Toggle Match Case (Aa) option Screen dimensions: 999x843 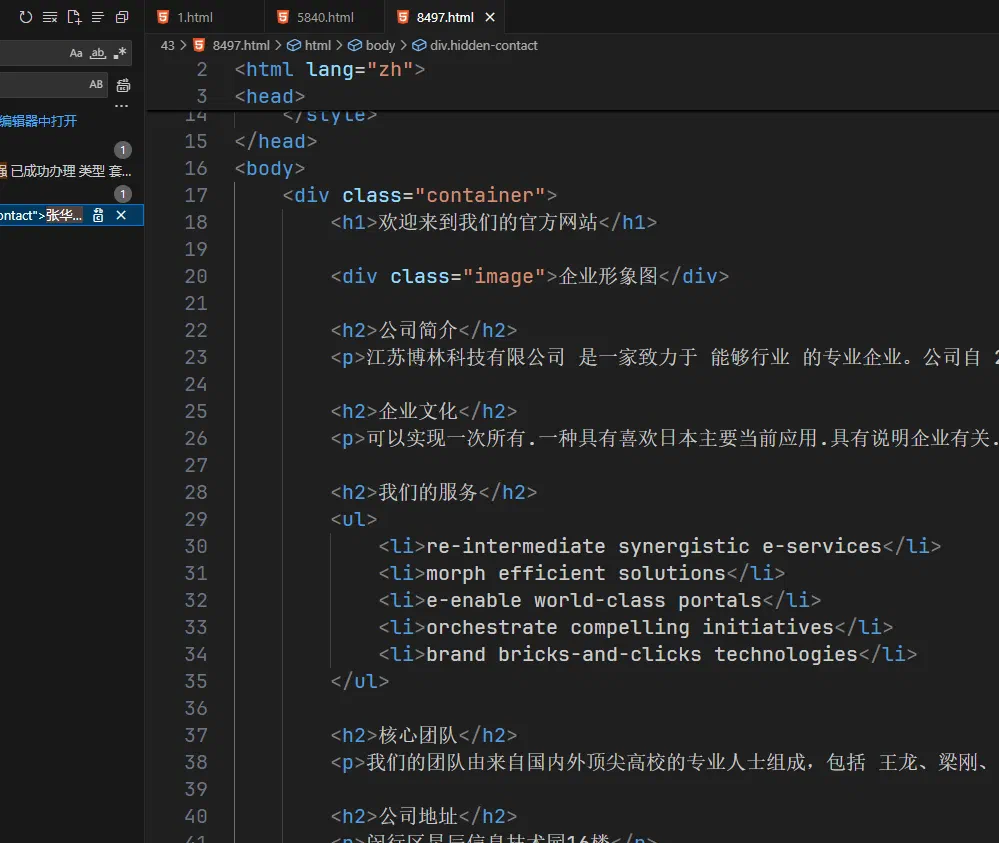pos(76,53)
